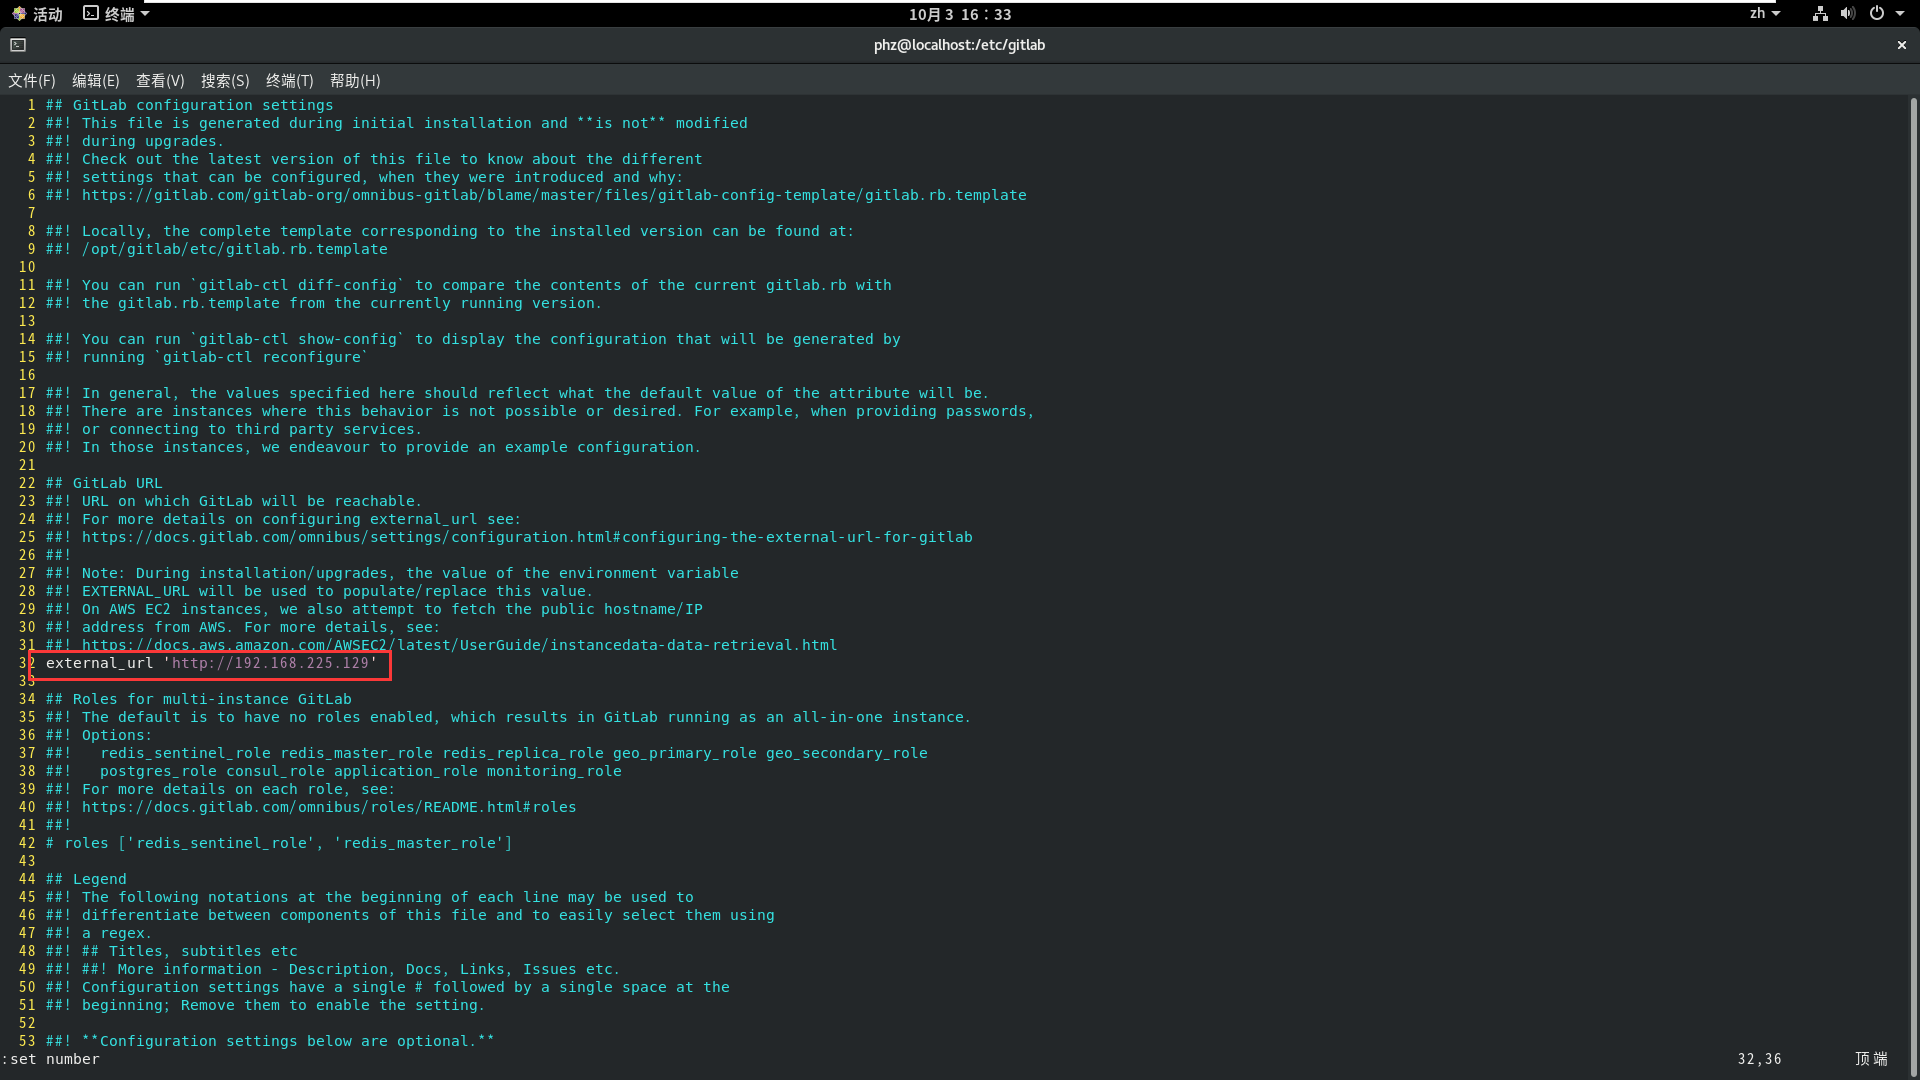Open the 终端(T) menu
Viewport: 1920px width, 1080px height.
[289, 81]
